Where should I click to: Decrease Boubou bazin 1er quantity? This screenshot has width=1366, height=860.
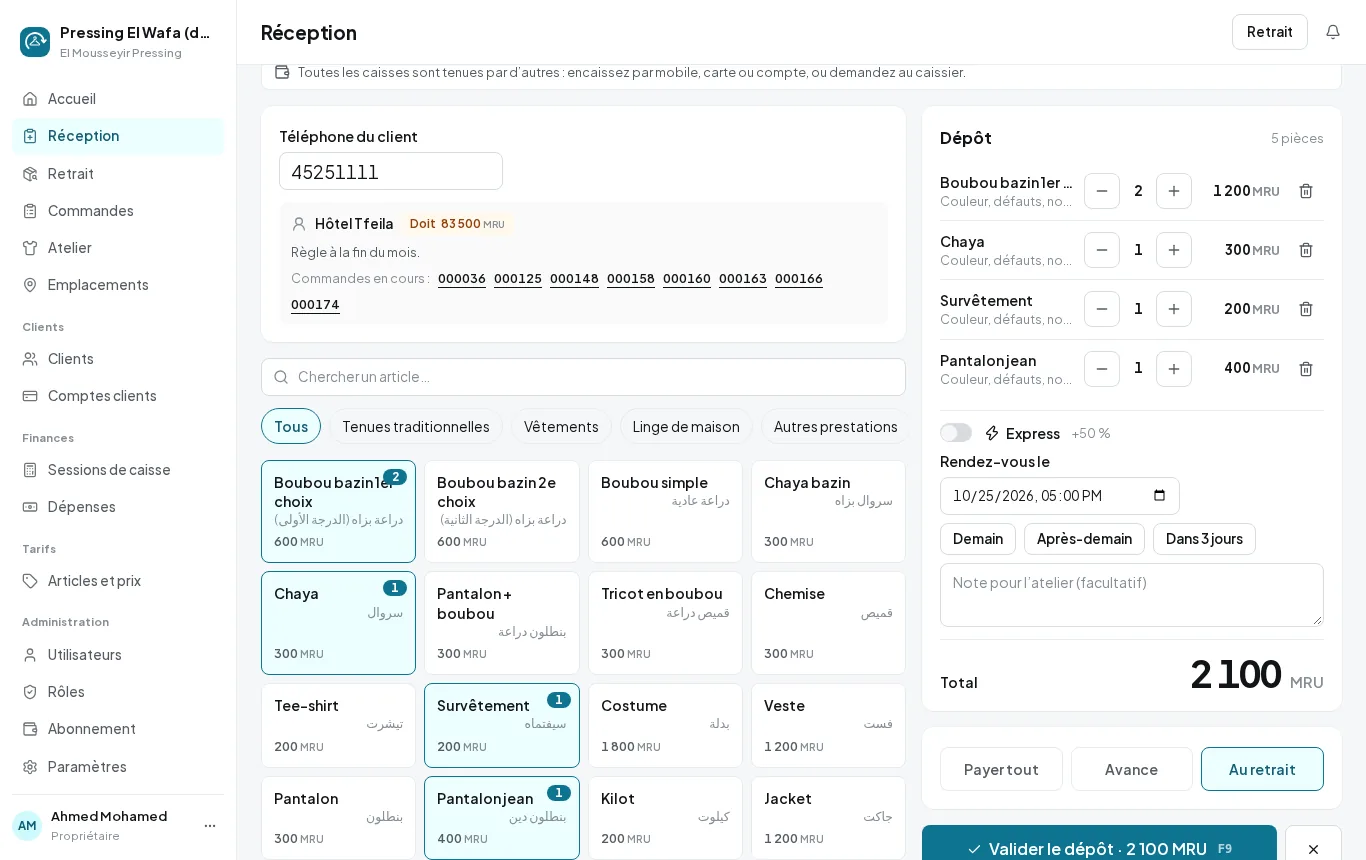coord(1102,191)
